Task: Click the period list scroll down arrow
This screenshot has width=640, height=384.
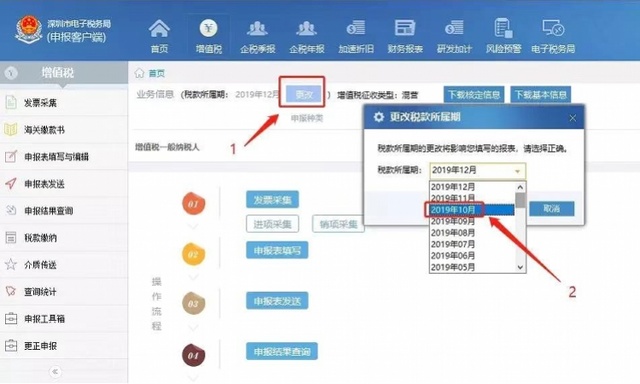Action: click(x=520, y=267)
